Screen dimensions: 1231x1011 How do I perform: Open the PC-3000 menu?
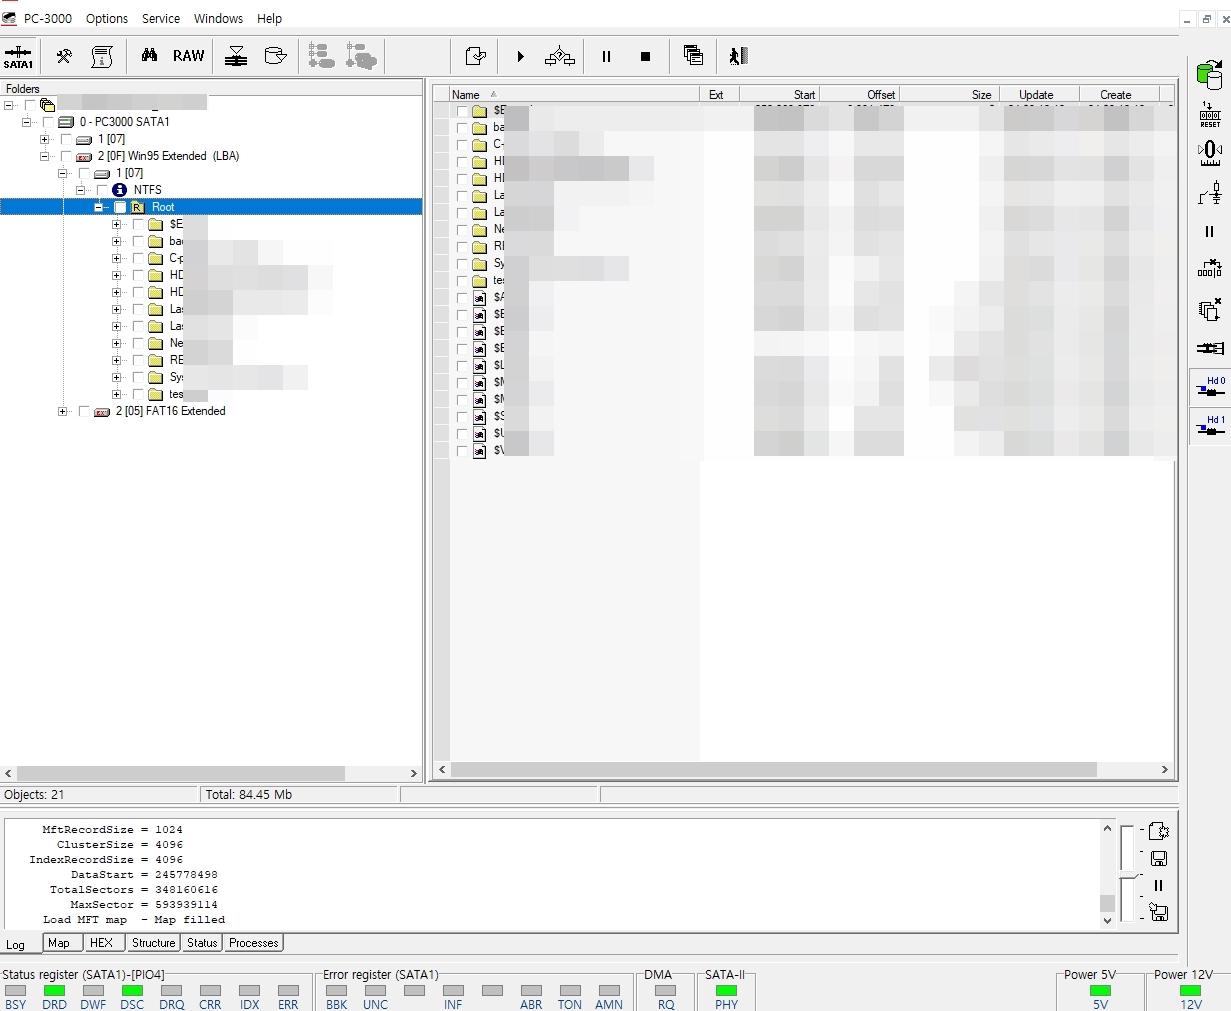[x=48, y=18]
